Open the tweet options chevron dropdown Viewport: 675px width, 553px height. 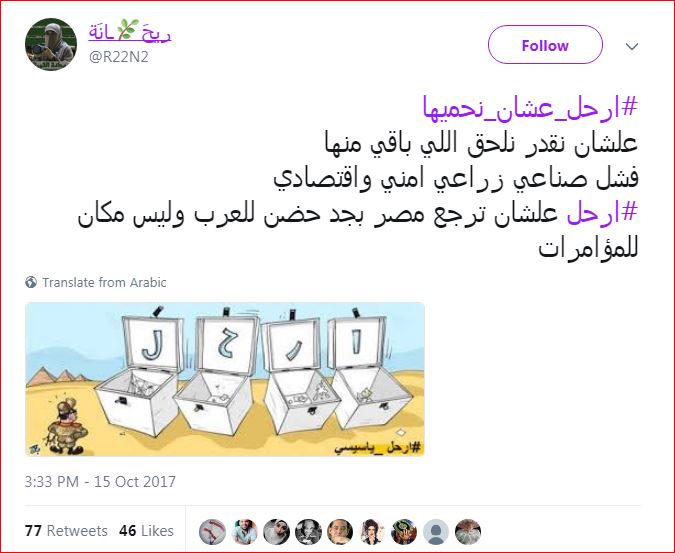(632, 46)
